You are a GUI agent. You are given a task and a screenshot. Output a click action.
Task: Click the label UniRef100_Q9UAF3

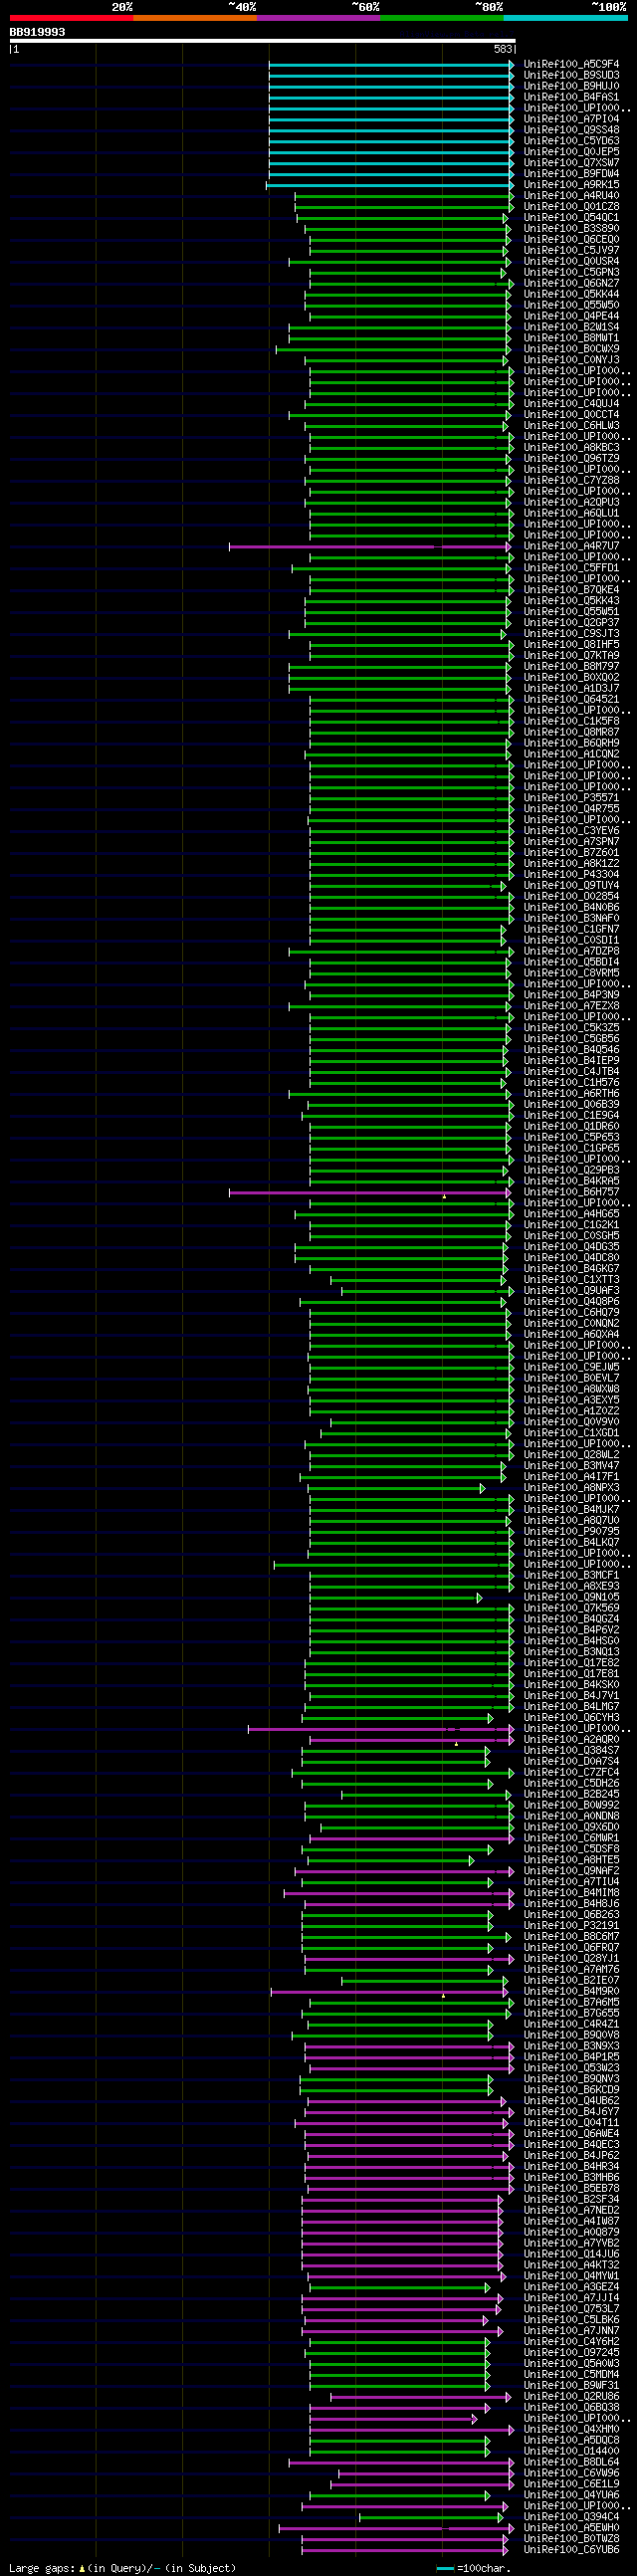pos(571,1291)
